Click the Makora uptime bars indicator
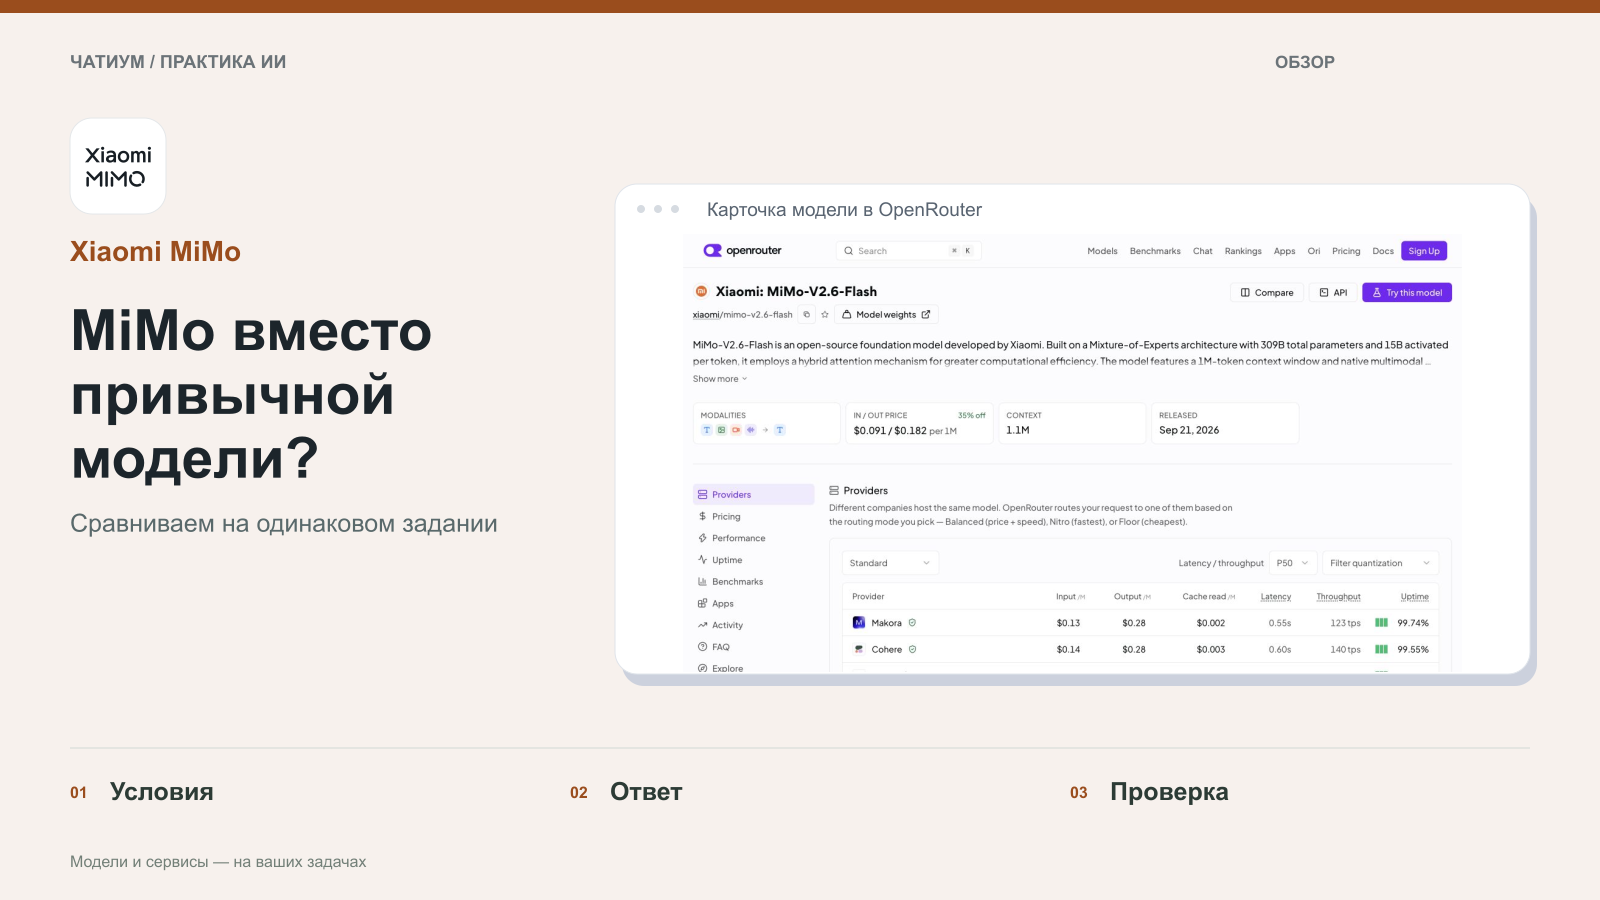Image resolution: width=1600 pixels, height=900 pixels. [1381, 623]
